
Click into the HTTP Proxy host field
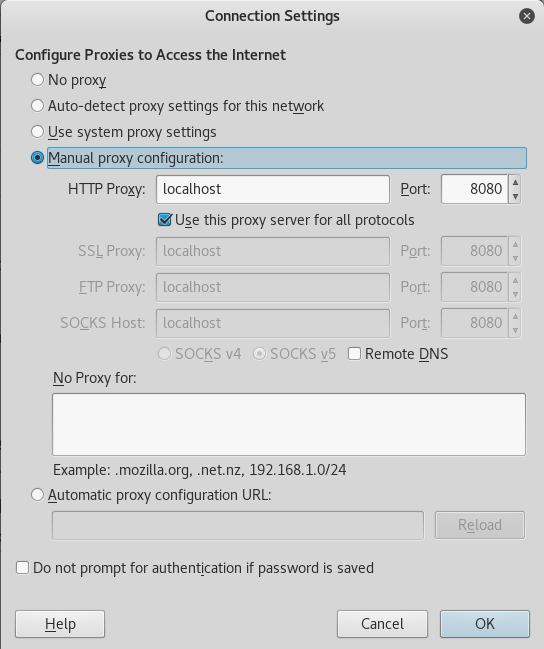273,189
